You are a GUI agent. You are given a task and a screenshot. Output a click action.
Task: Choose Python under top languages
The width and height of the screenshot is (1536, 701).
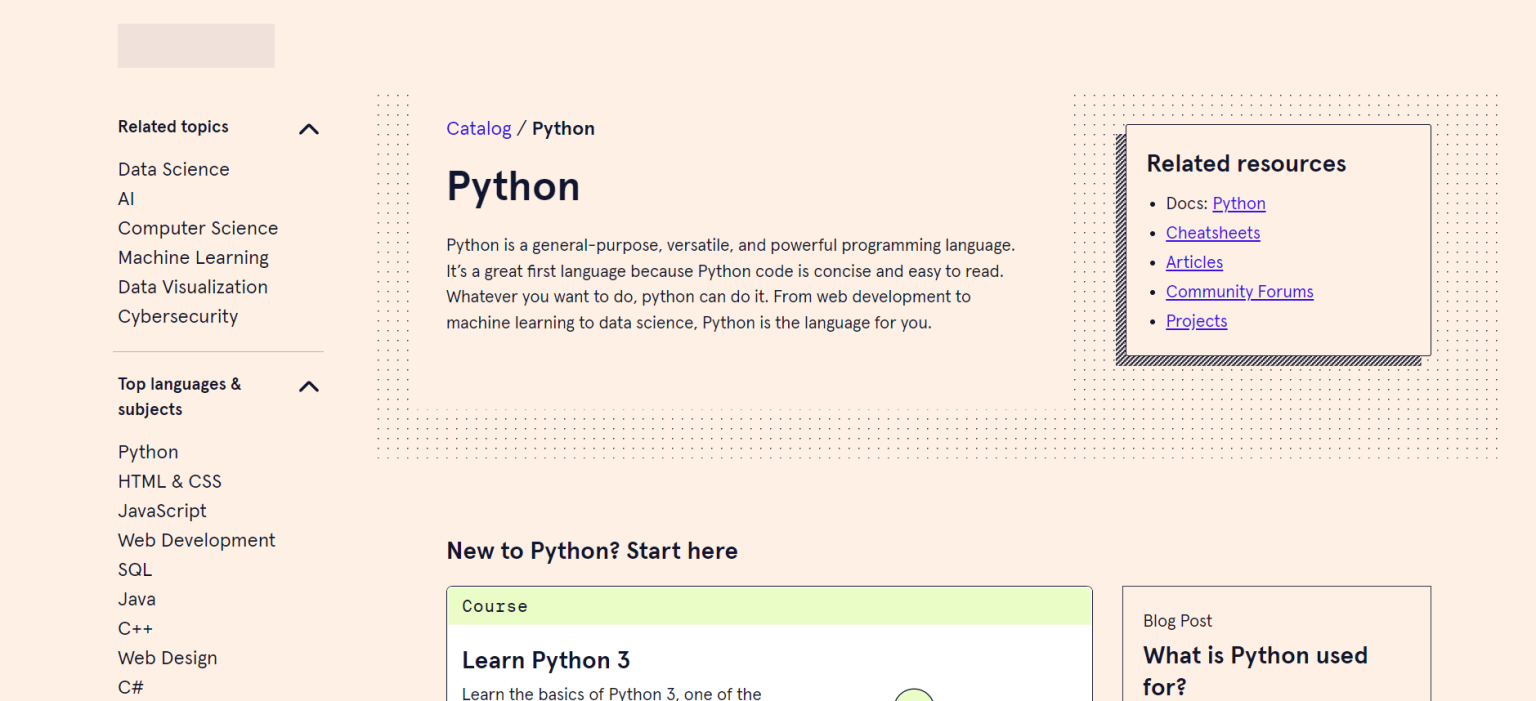(x=148, y=451)
